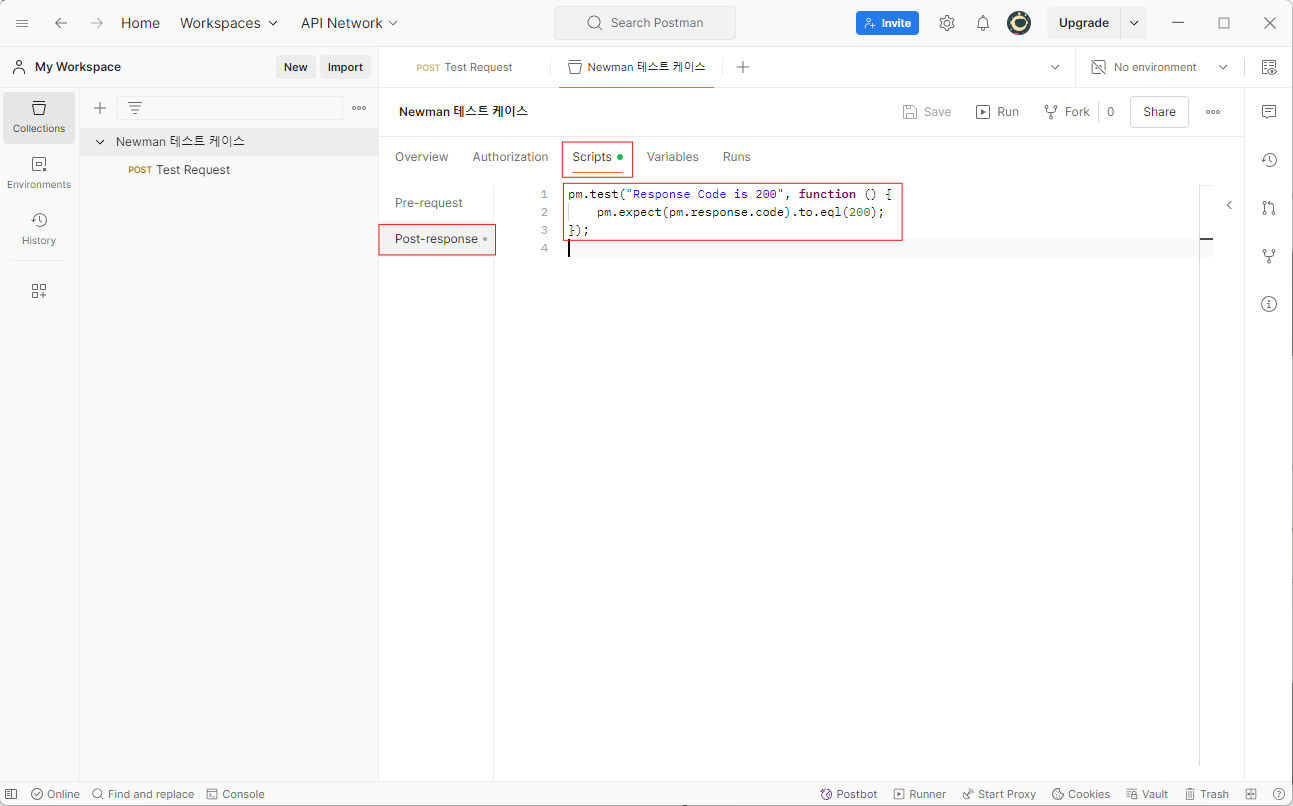Expand the API Network dropdown
Viewport: 1293px width, 806px height.
point(349,23)
